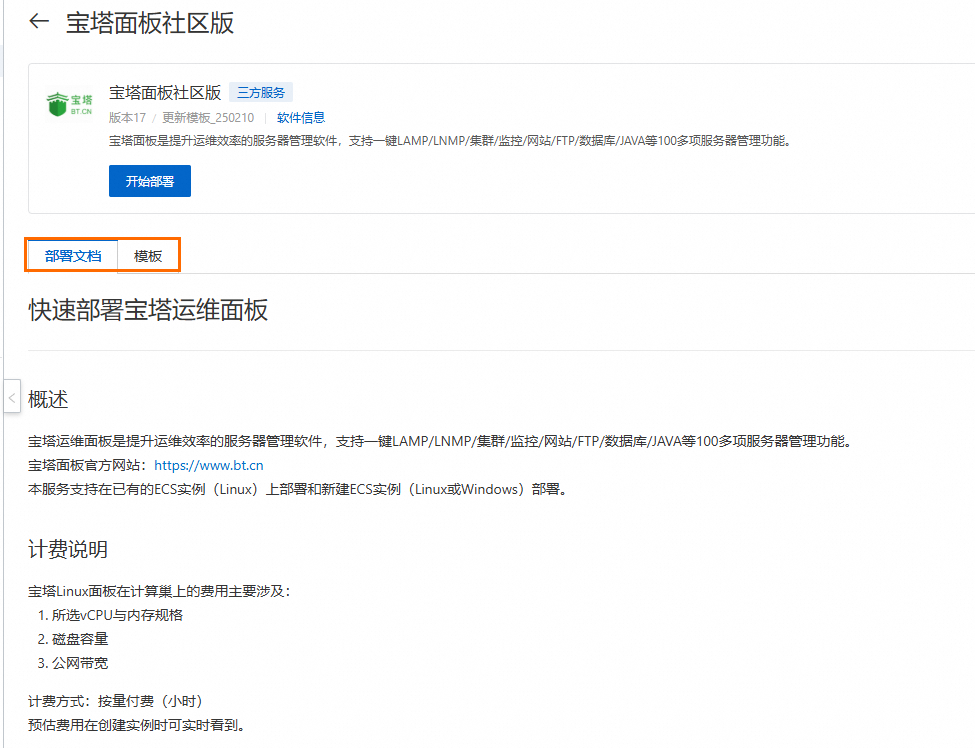The image size is (975, 748).
Task: Collapse the side panel chevron handle
Action: pos(12,397)
